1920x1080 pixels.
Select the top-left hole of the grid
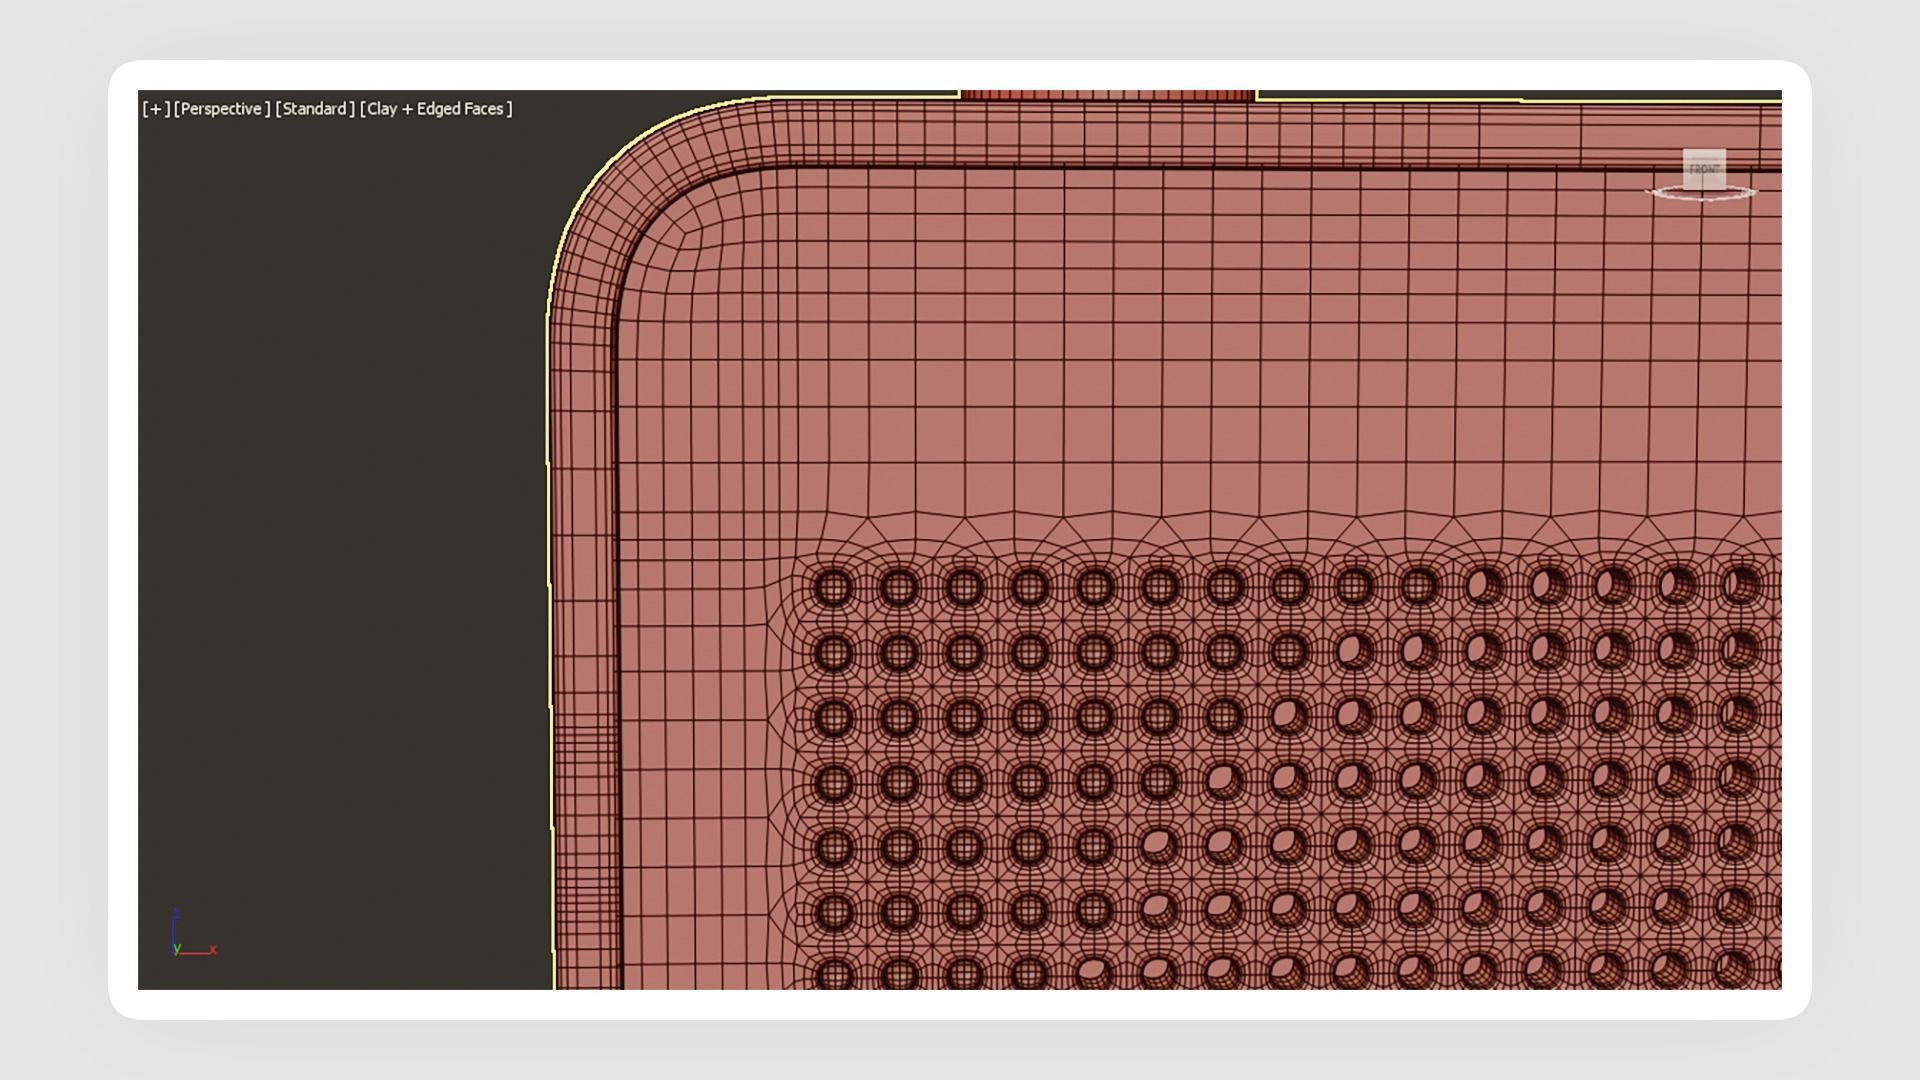click(x=833, y=587)
